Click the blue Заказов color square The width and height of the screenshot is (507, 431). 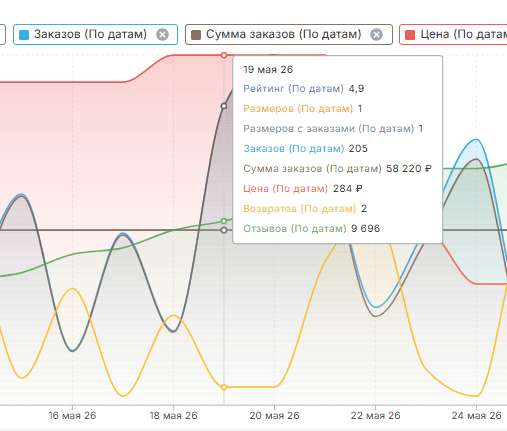[x=24, y=35]
